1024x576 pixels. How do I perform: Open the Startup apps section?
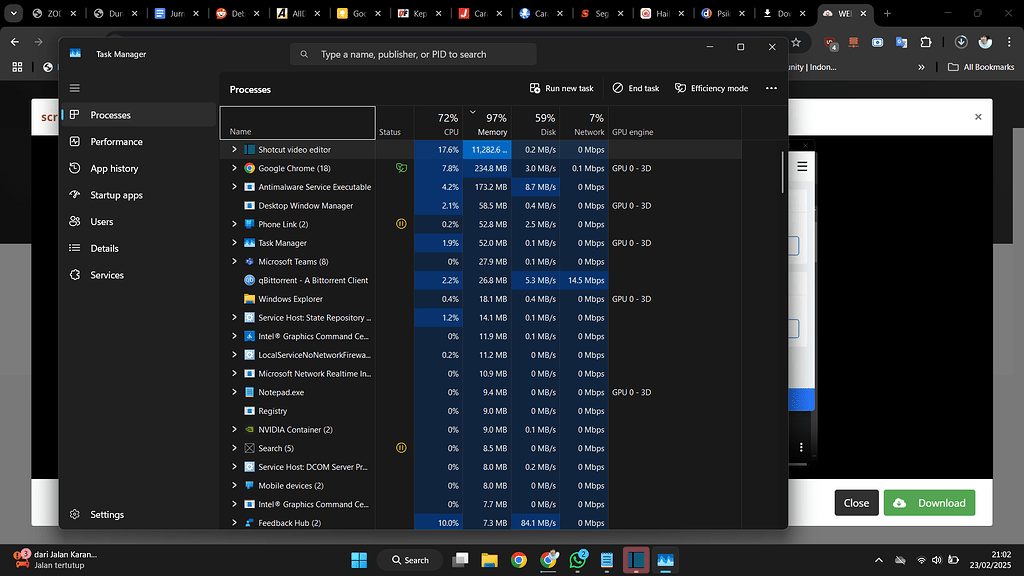tap(117, 194)
